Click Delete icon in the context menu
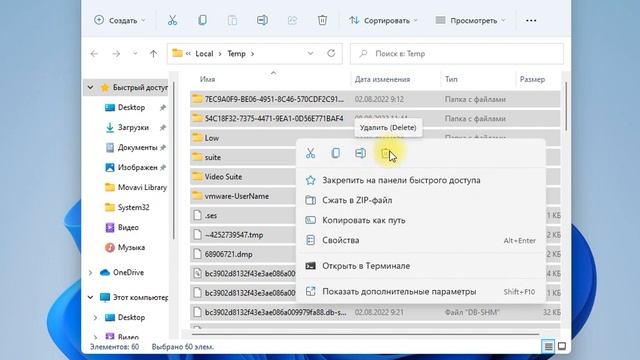This screenshot has width=640, height=360. (385, 153)
